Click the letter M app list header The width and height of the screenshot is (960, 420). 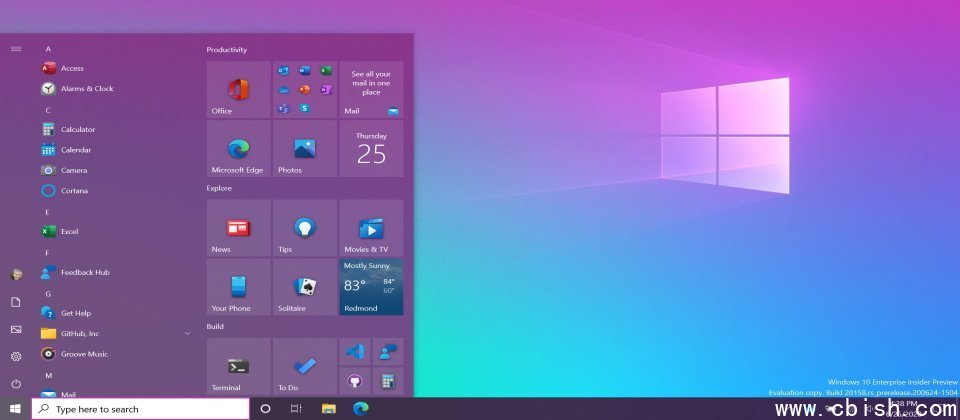pyautogui.click(x=48, y=375)
